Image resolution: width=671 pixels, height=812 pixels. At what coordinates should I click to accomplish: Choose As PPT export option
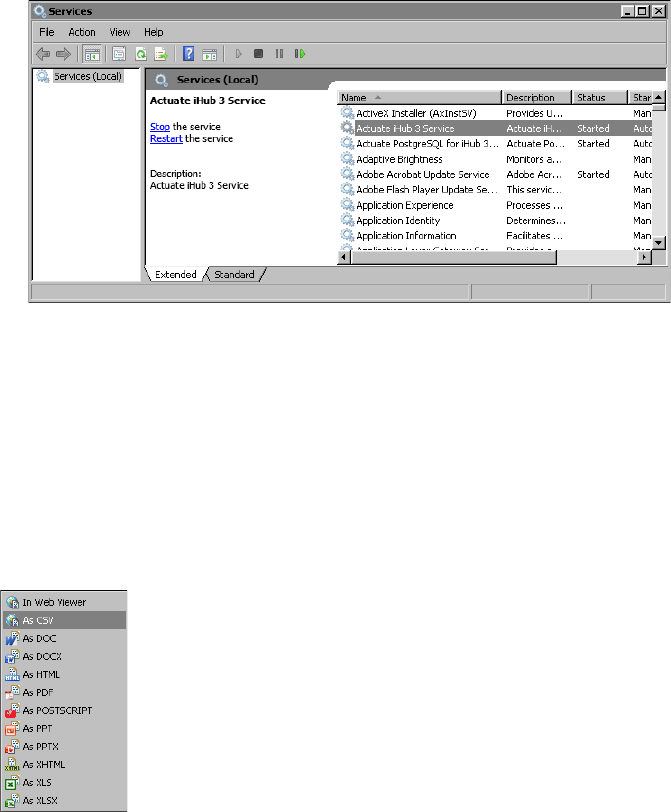click(x=65, y=729)
